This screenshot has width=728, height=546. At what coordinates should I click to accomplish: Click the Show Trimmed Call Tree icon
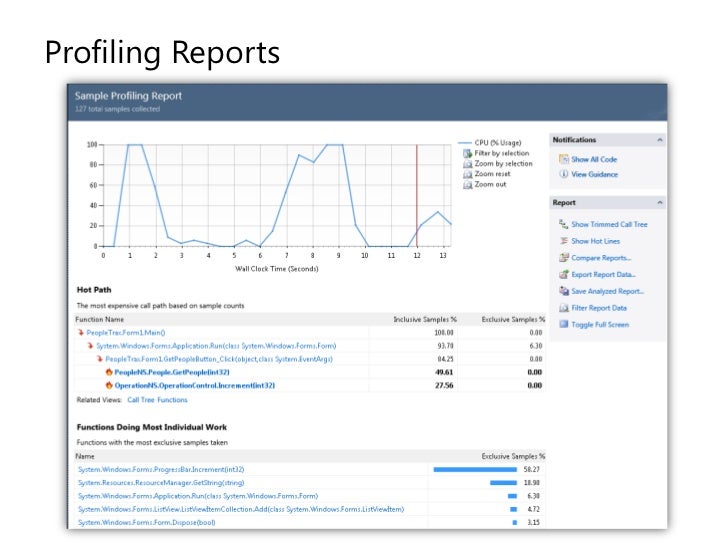coord(563,225)
